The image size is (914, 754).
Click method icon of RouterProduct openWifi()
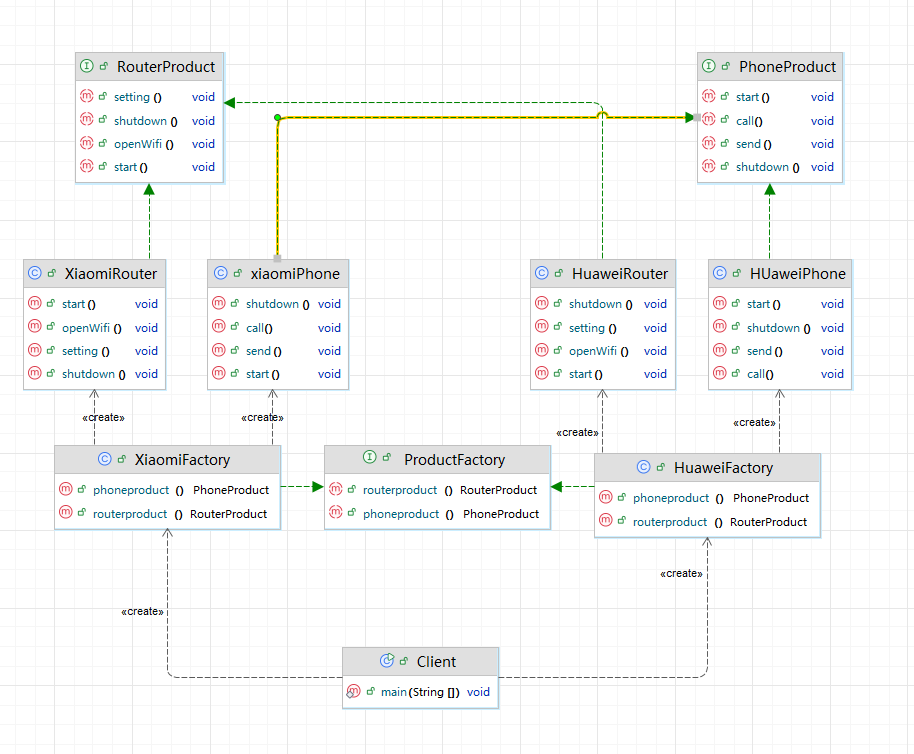tap(86, 142)
